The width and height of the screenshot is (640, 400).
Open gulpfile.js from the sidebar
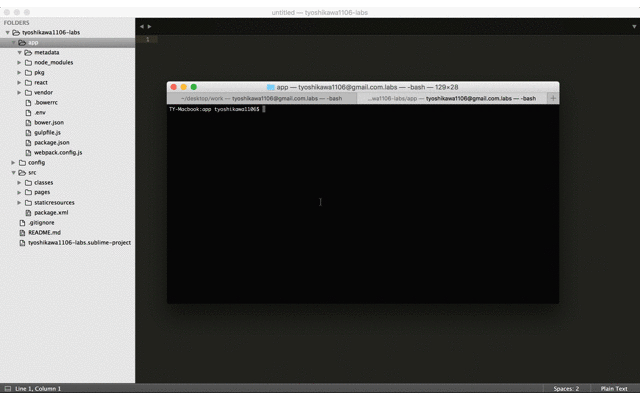click(47, 132)
